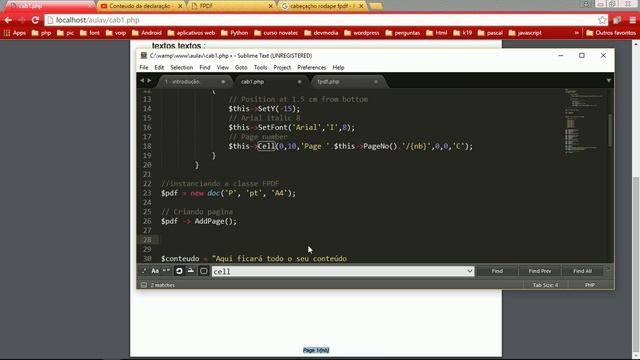This screenshot has width=640, height=360.
Task: Click the 2 matches status text
Action: pos(162,285)
